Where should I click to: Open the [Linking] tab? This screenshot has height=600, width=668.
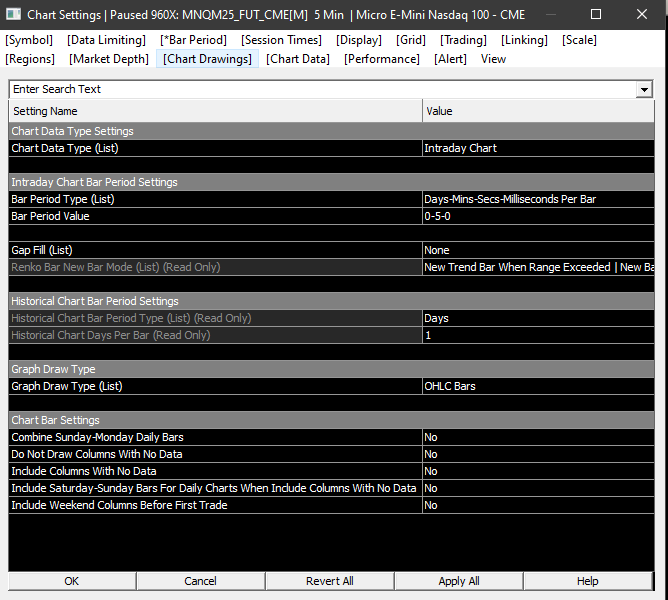[x=524, y=40]
